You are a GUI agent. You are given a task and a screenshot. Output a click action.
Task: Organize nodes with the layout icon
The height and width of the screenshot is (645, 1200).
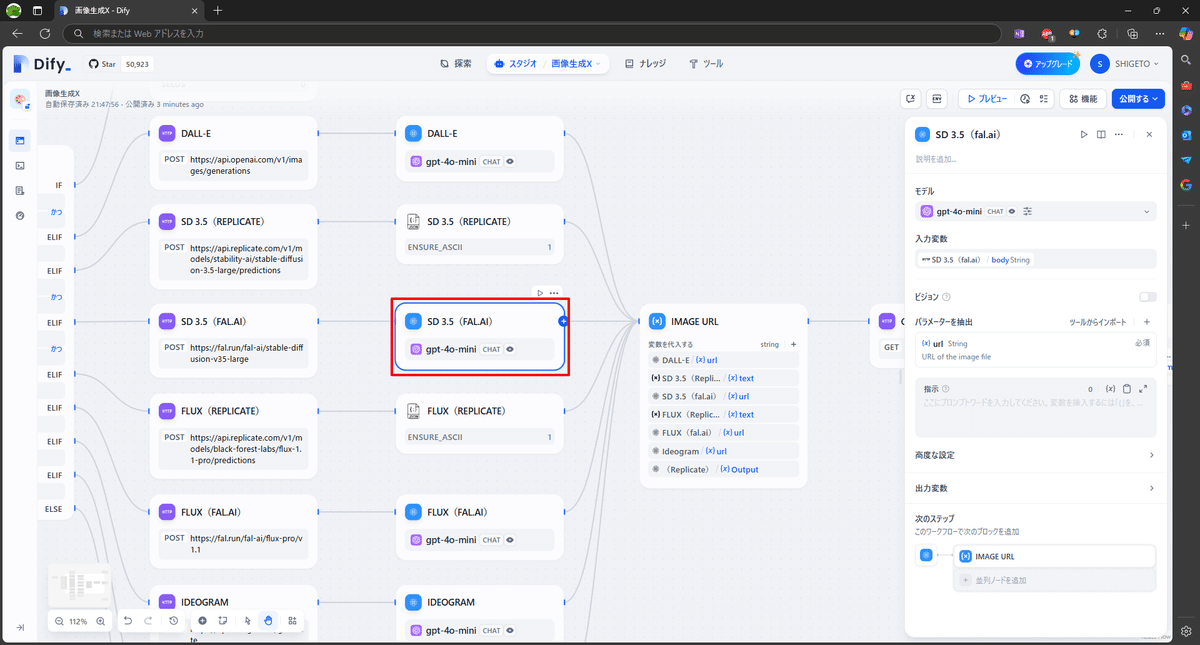292,621
